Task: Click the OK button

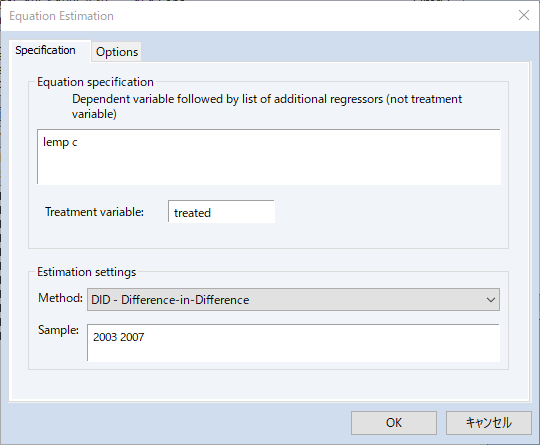Action: click(x=394, y=423)
